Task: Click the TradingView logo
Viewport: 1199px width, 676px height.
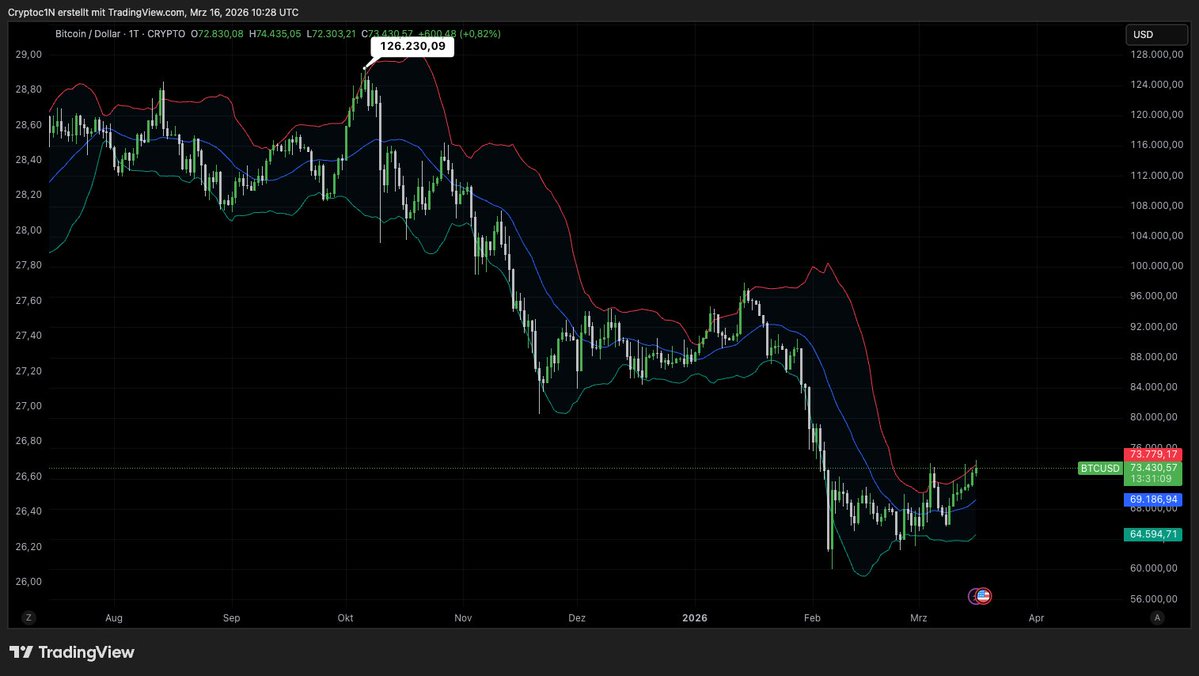Action: pyautogui.click(x=72, y=652)
